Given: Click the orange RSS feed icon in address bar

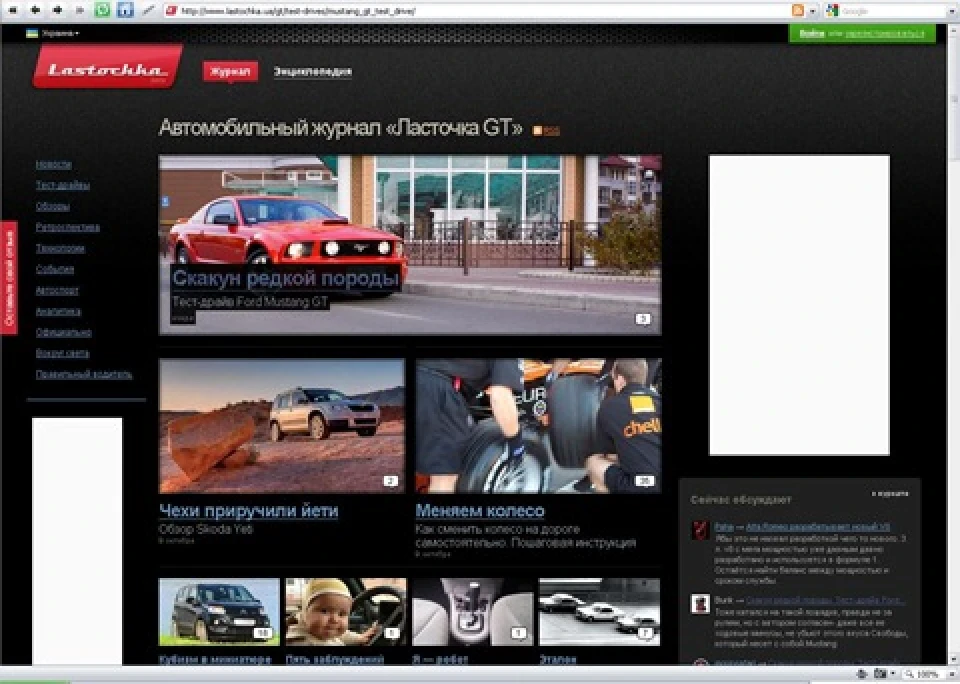Looking at the screenshot, I should [x=798, y=10].
